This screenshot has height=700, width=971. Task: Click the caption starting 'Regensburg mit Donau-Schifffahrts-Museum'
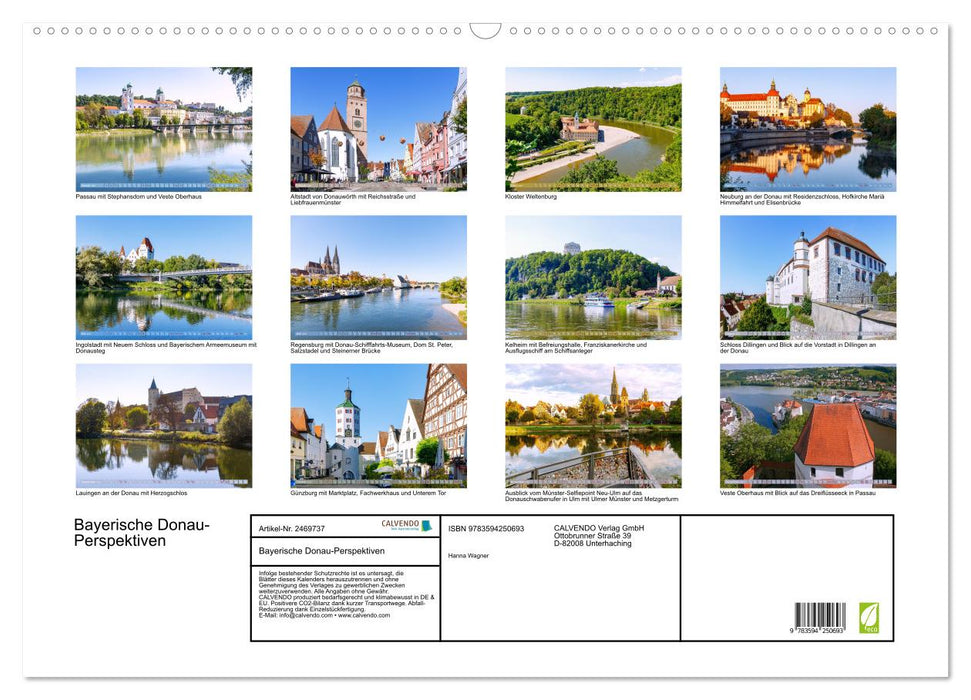pos(372,348)
